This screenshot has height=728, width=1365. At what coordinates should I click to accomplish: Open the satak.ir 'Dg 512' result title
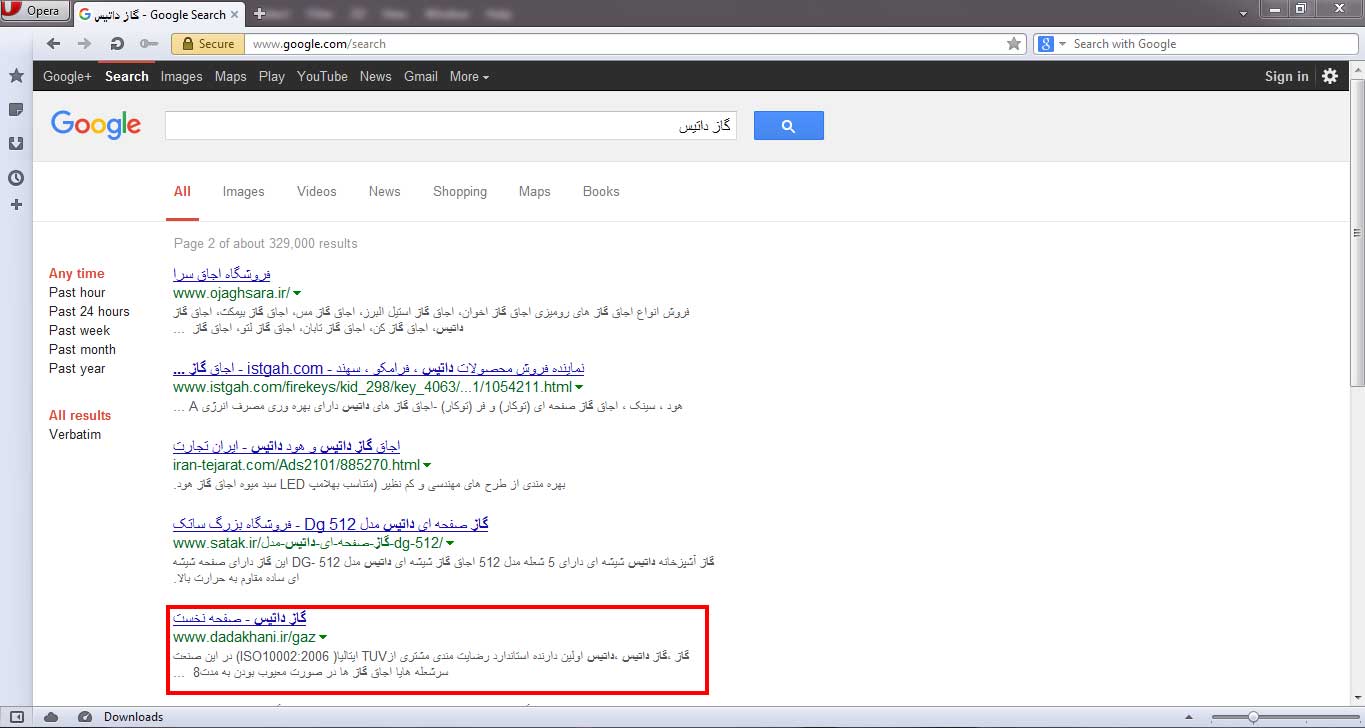330,524
